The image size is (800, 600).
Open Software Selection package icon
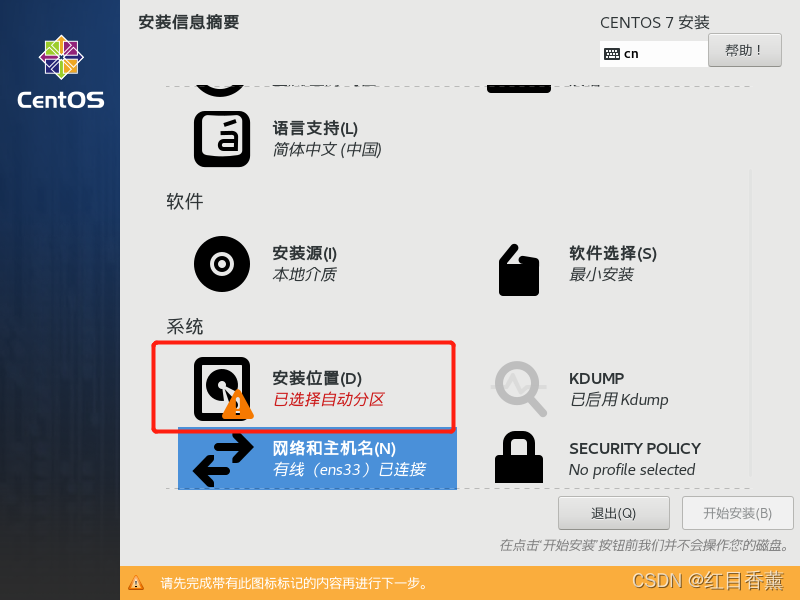pos(519,270)
